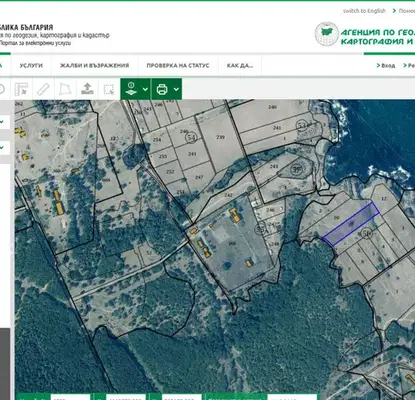
Task: Choose the polygon area measurement tool
Action: [x=65, y=89]
